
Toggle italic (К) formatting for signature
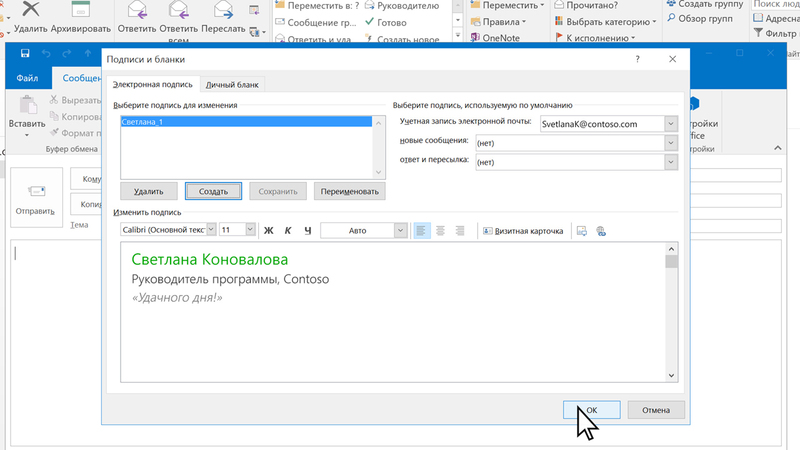tap(288, 230)
